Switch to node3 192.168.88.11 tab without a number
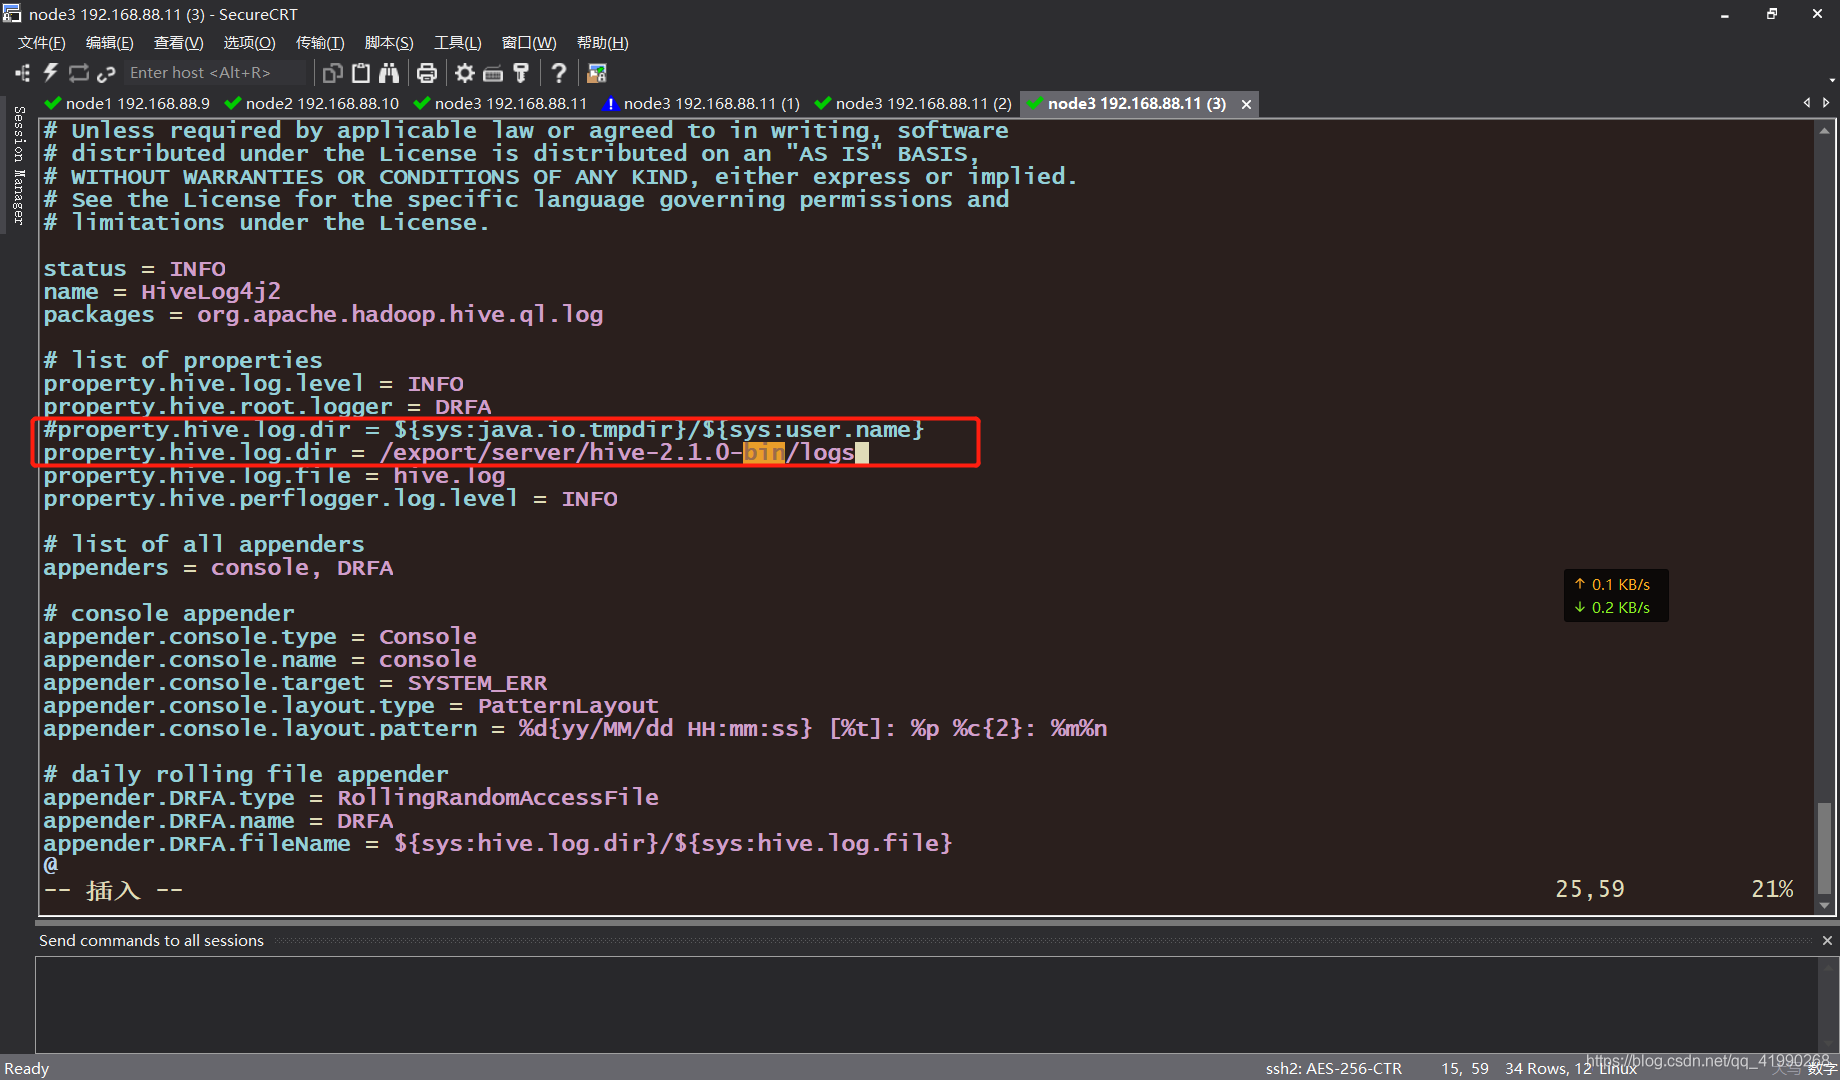Image resolution: width=1840 pixels, height=1080 pixels. click(500, 103)
